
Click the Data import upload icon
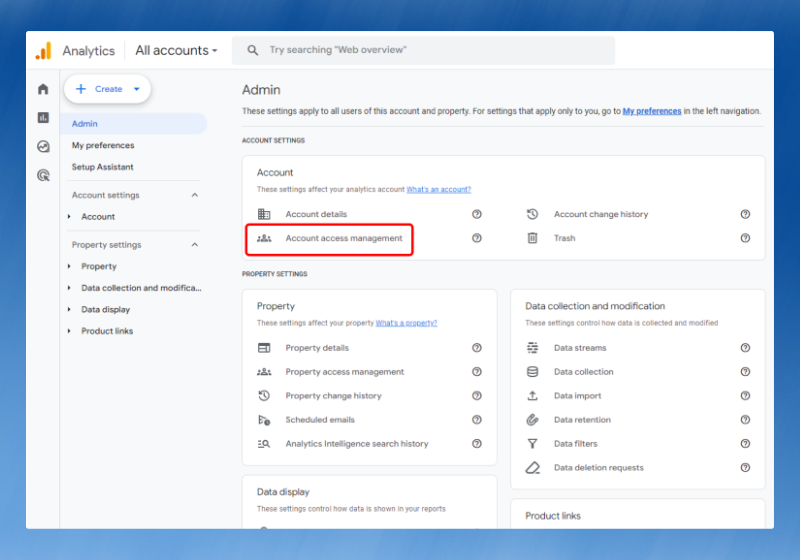tap(532, 396)
